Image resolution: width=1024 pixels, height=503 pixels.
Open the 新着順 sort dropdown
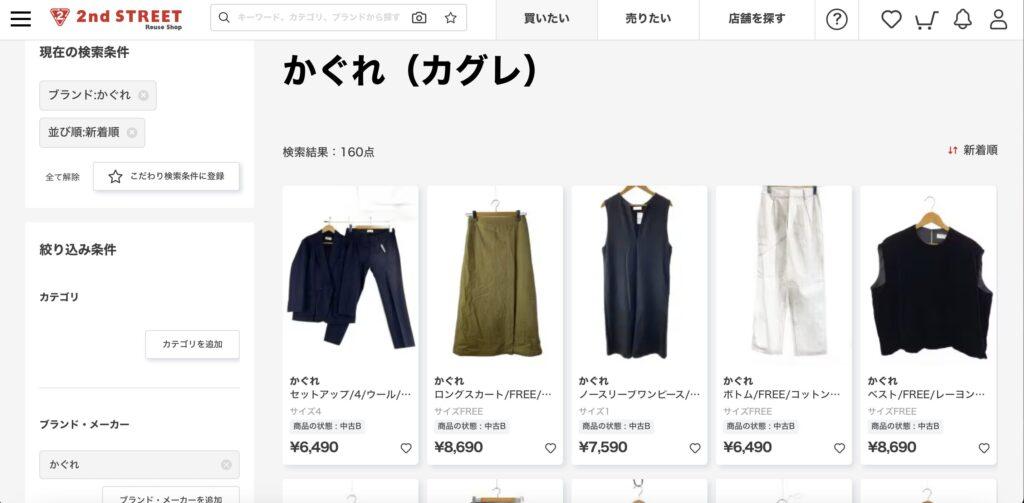(972, 150)
